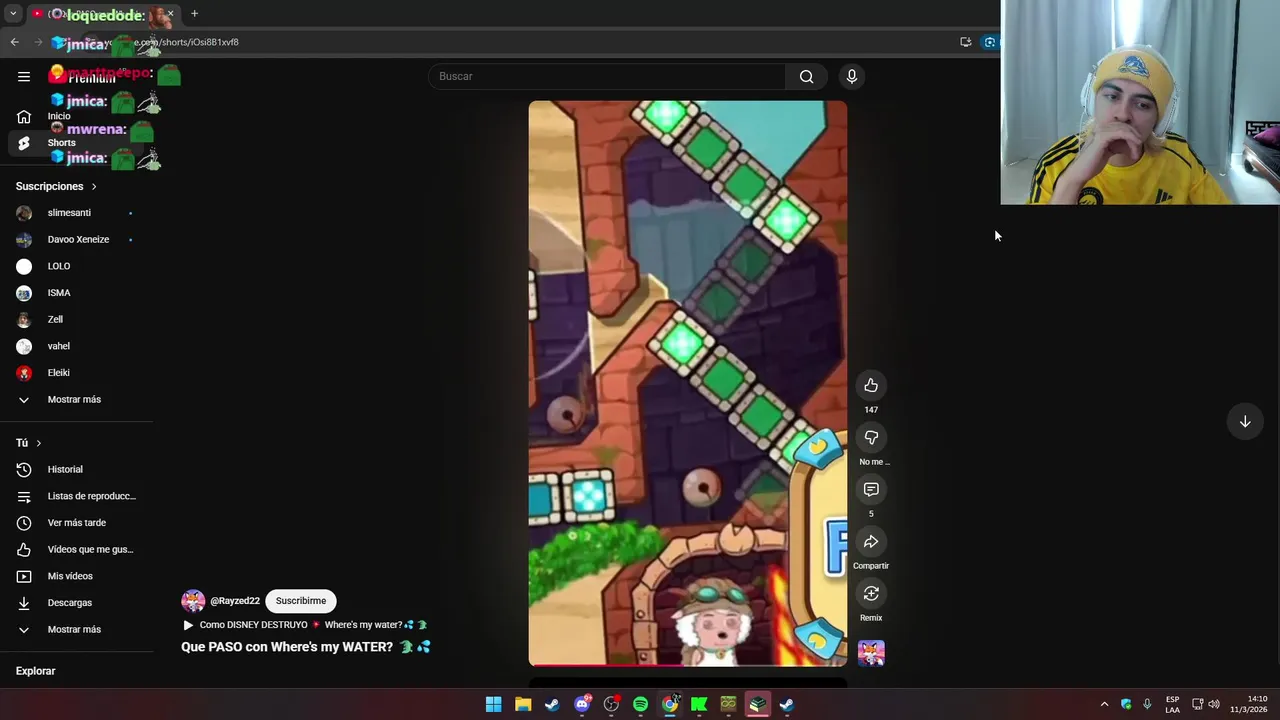Click the tray microphone icon

point(1147,704)
